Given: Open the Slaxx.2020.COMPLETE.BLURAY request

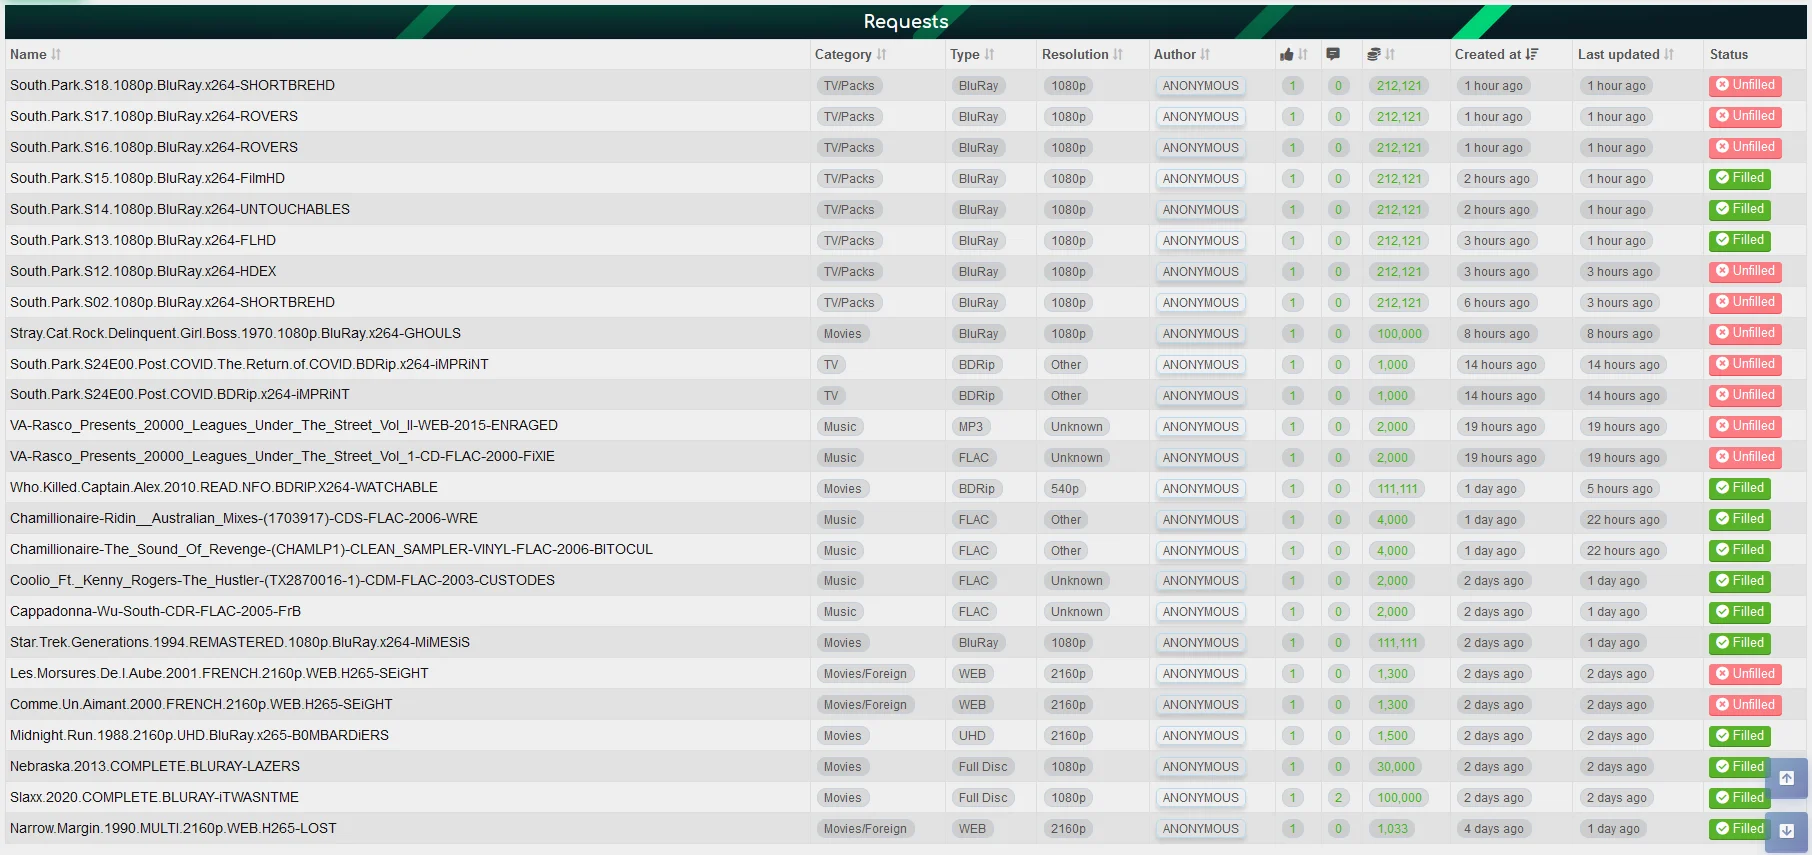Looking at the screenshot, I should [154, 798].
